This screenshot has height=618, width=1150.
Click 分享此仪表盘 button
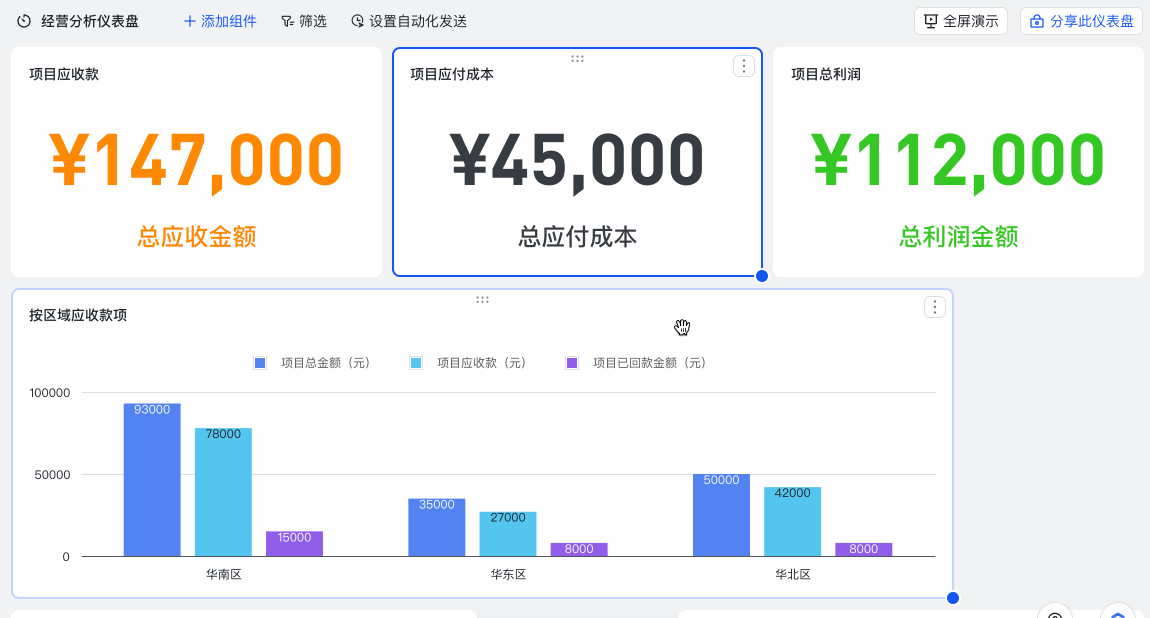[x=1081, y=21]
